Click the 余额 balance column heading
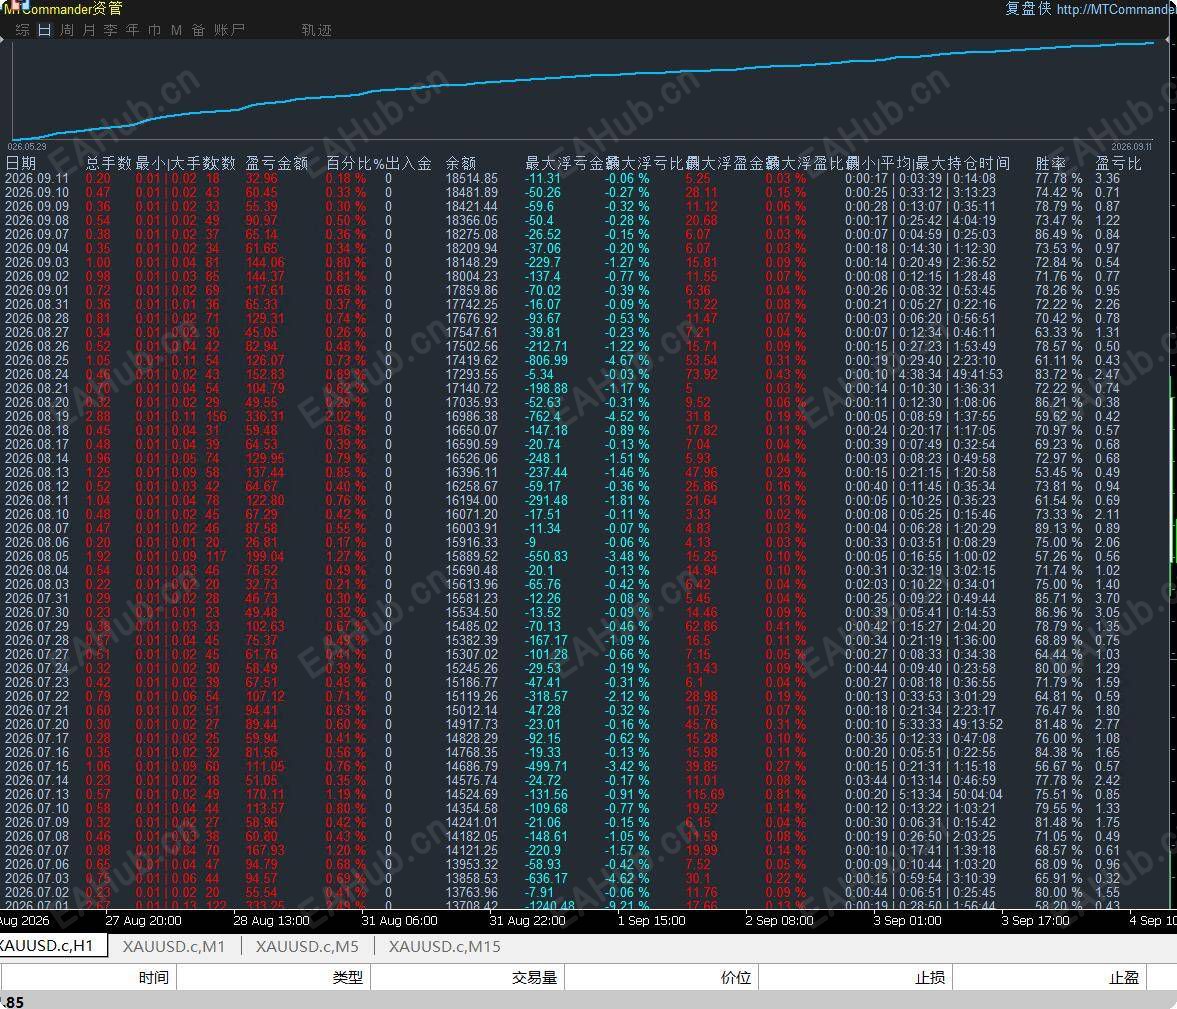The image size is (1177, 1009). click(461, 163)
